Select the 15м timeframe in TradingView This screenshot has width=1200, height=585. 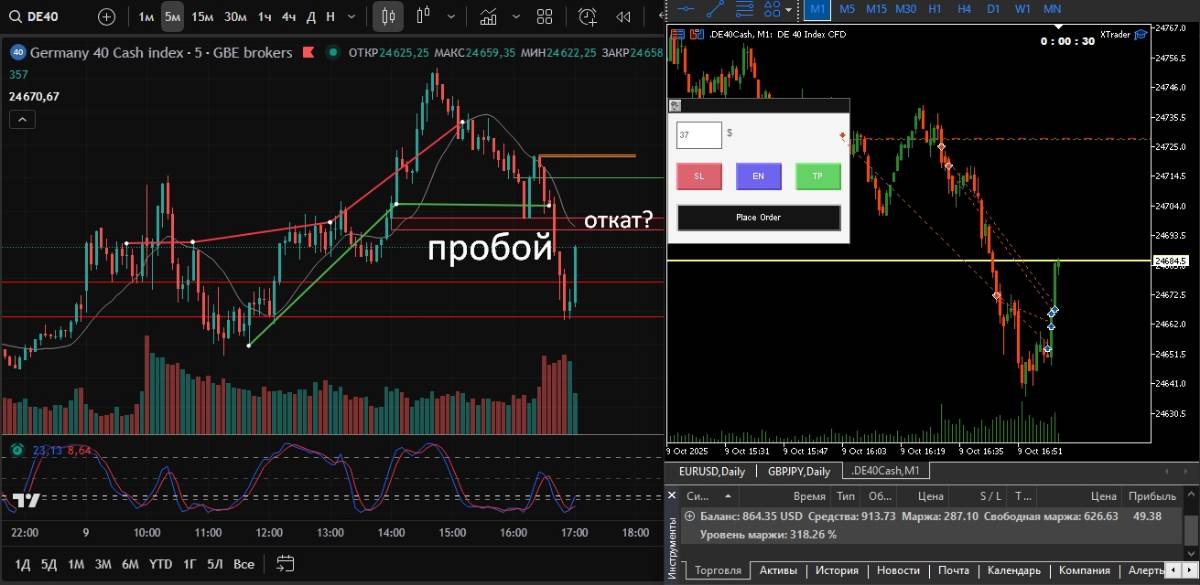[x=202, y=17]
